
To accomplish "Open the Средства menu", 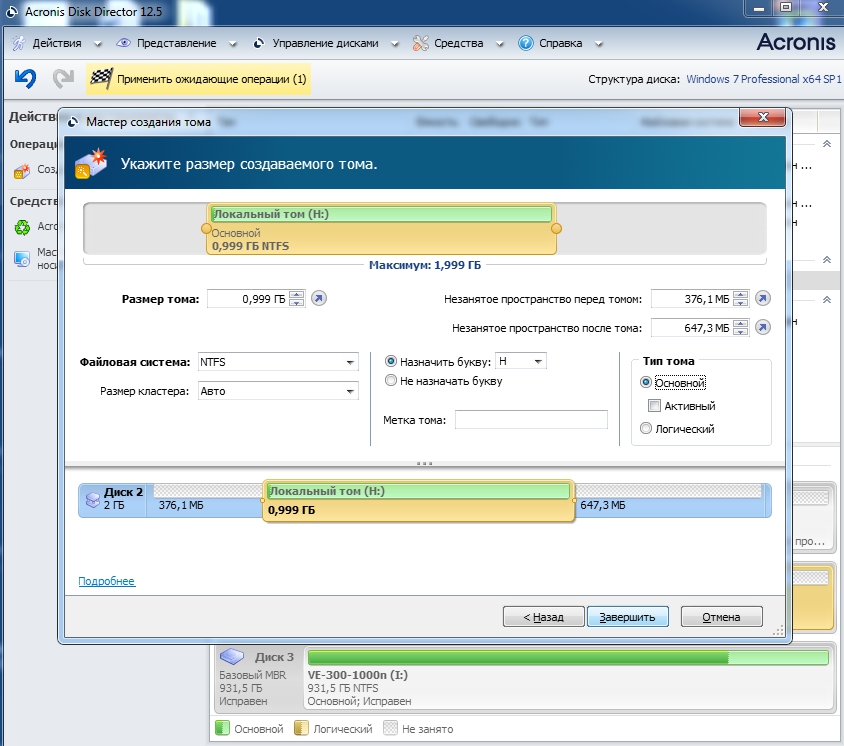I will (459, 43).
